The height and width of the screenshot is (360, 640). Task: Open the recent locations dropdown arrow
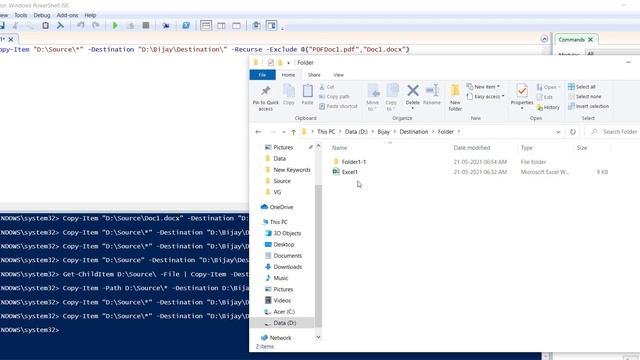284,132
